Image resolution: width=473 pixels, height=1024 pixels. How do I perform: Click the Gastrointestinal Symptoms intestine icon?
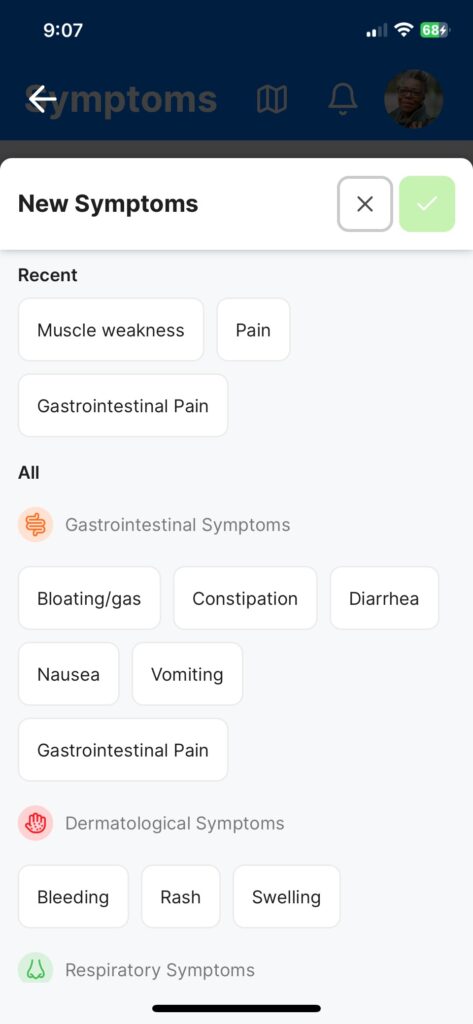click(x=35, y=524)
